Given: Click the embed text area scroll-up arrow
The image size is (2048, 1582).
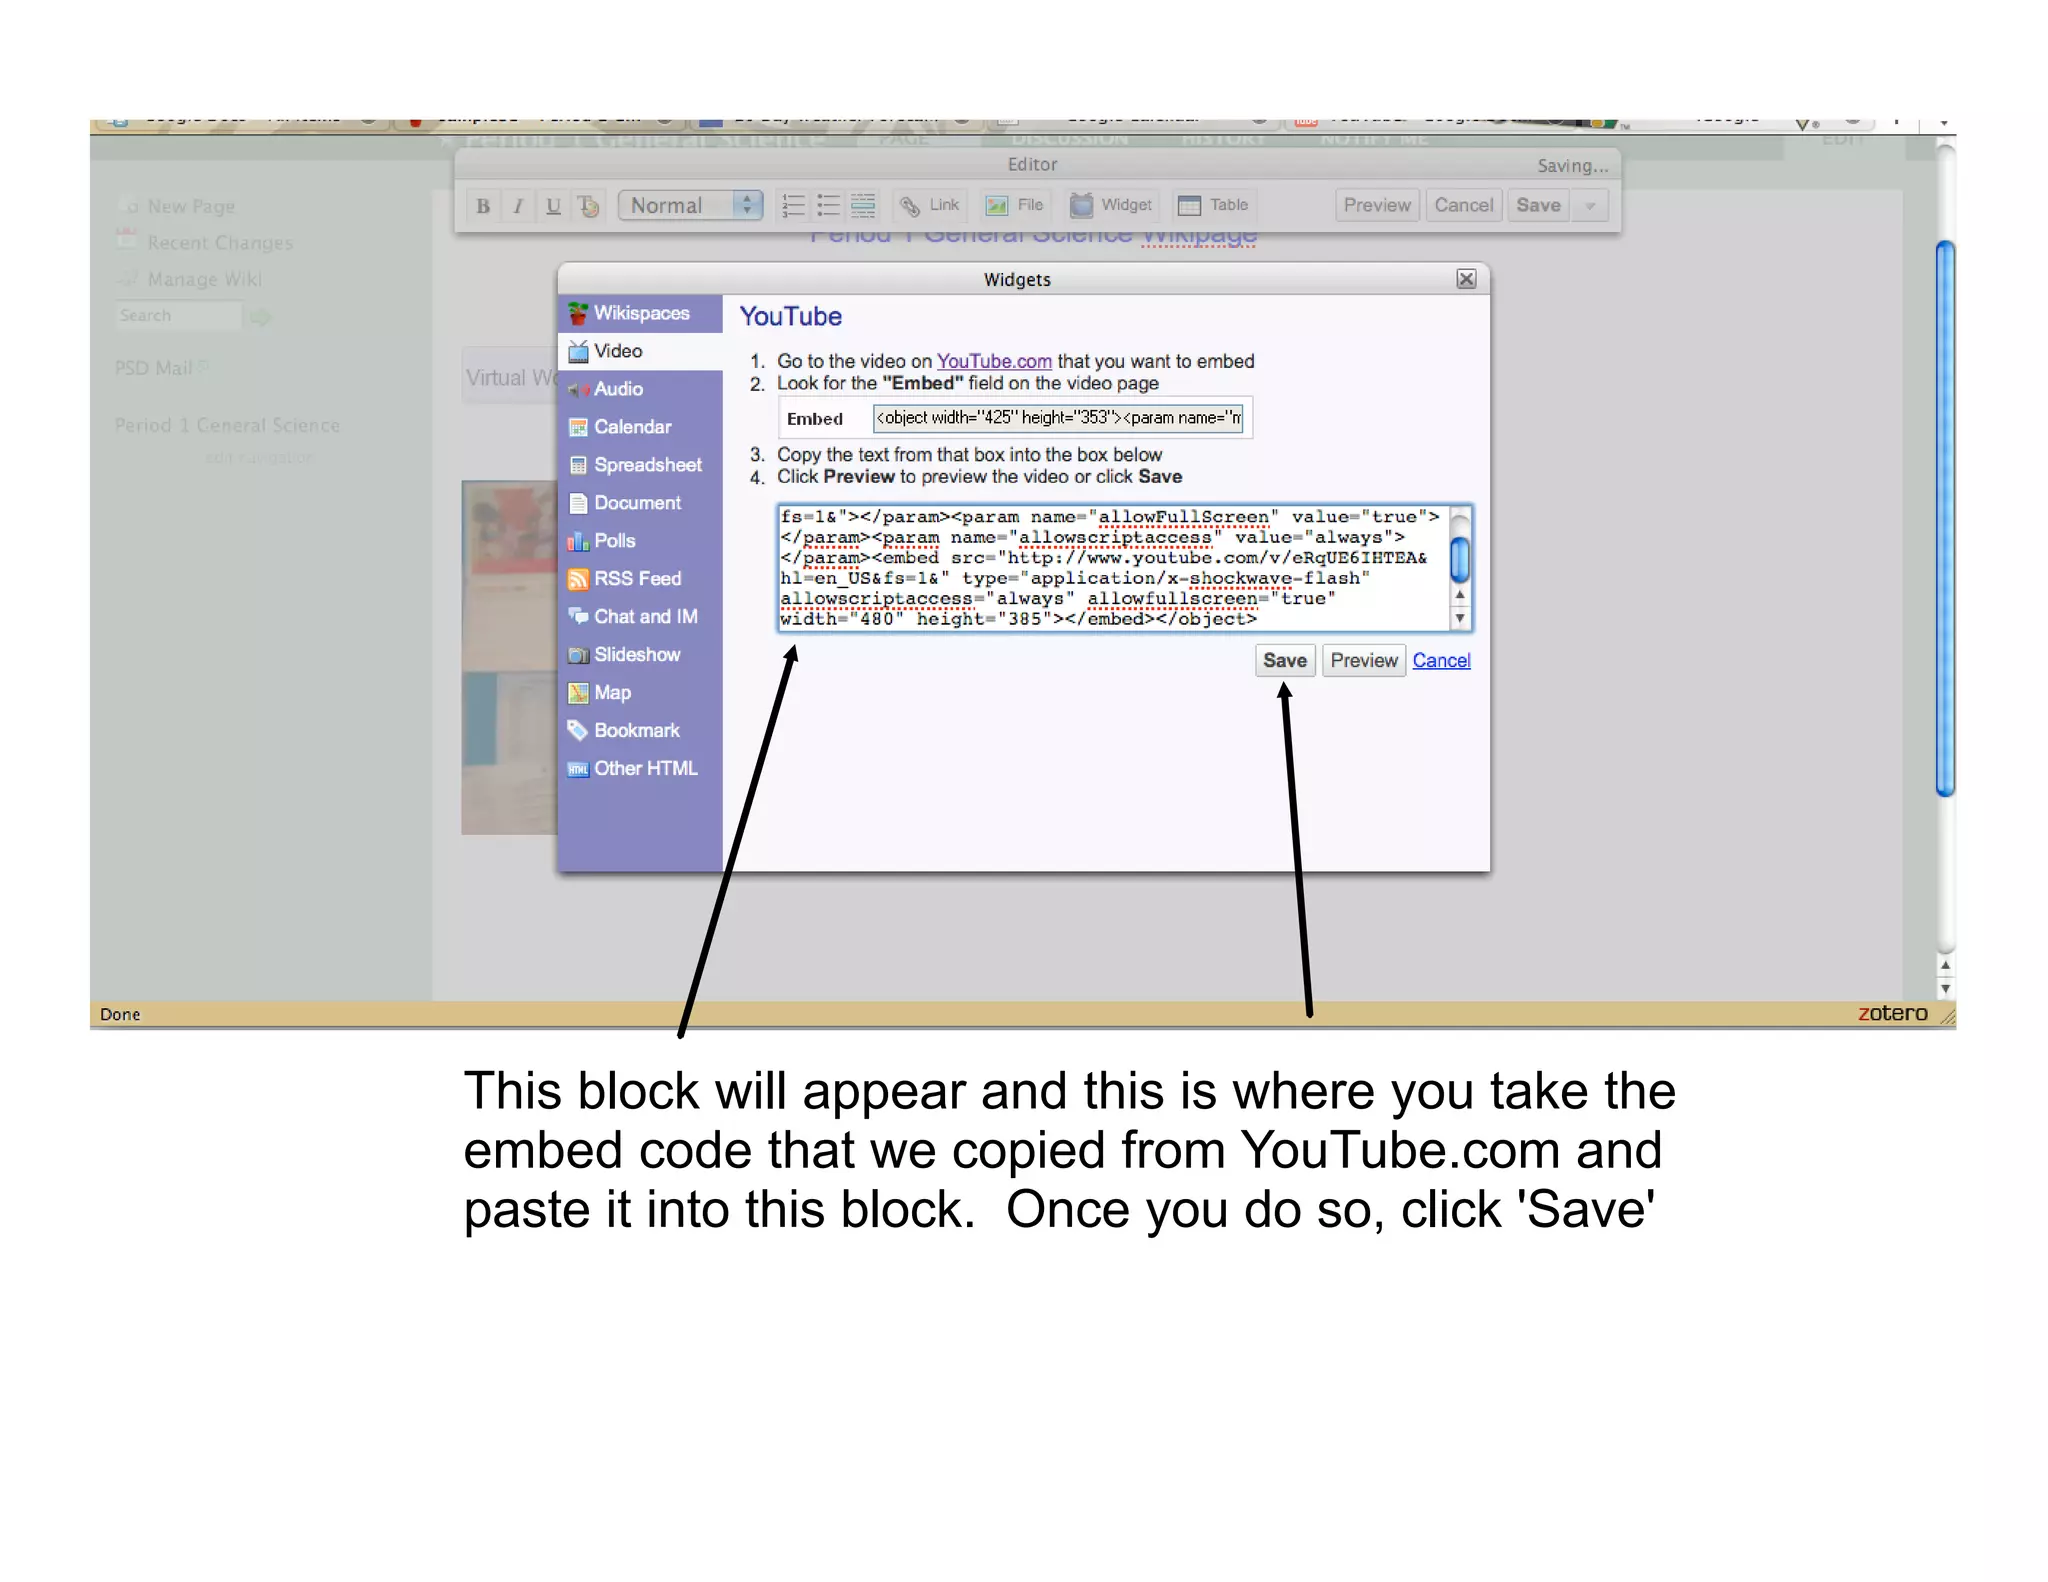Looking at the screenshot, I should [1460, 595].
